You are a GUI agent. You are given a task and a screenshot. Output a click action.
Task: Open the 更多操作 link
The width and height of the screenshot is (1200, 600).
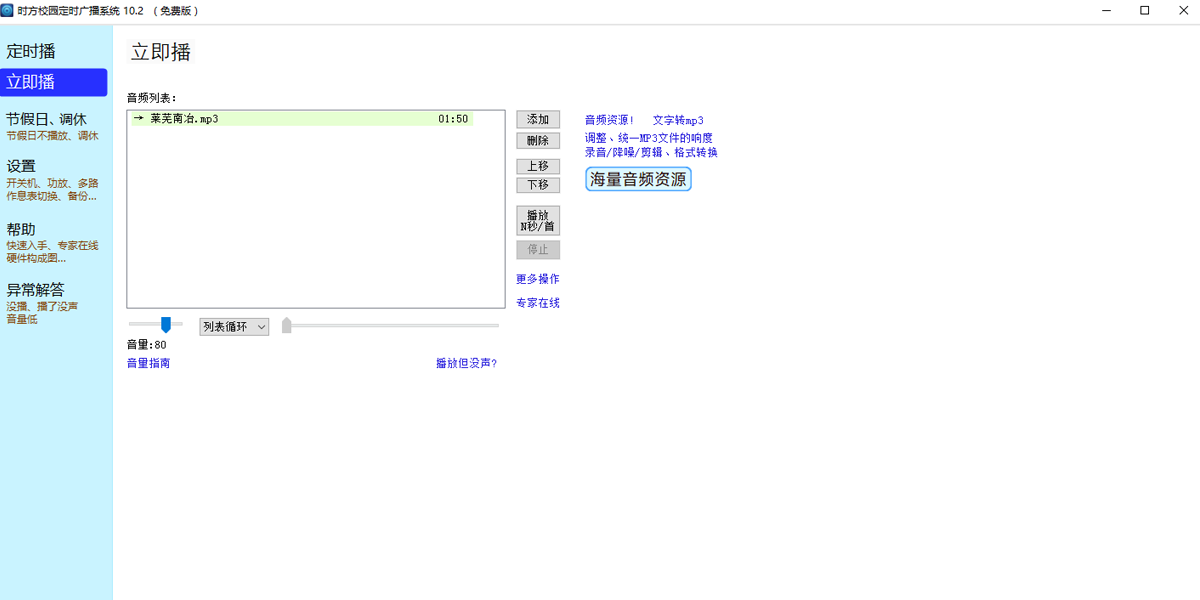[538, 279]
